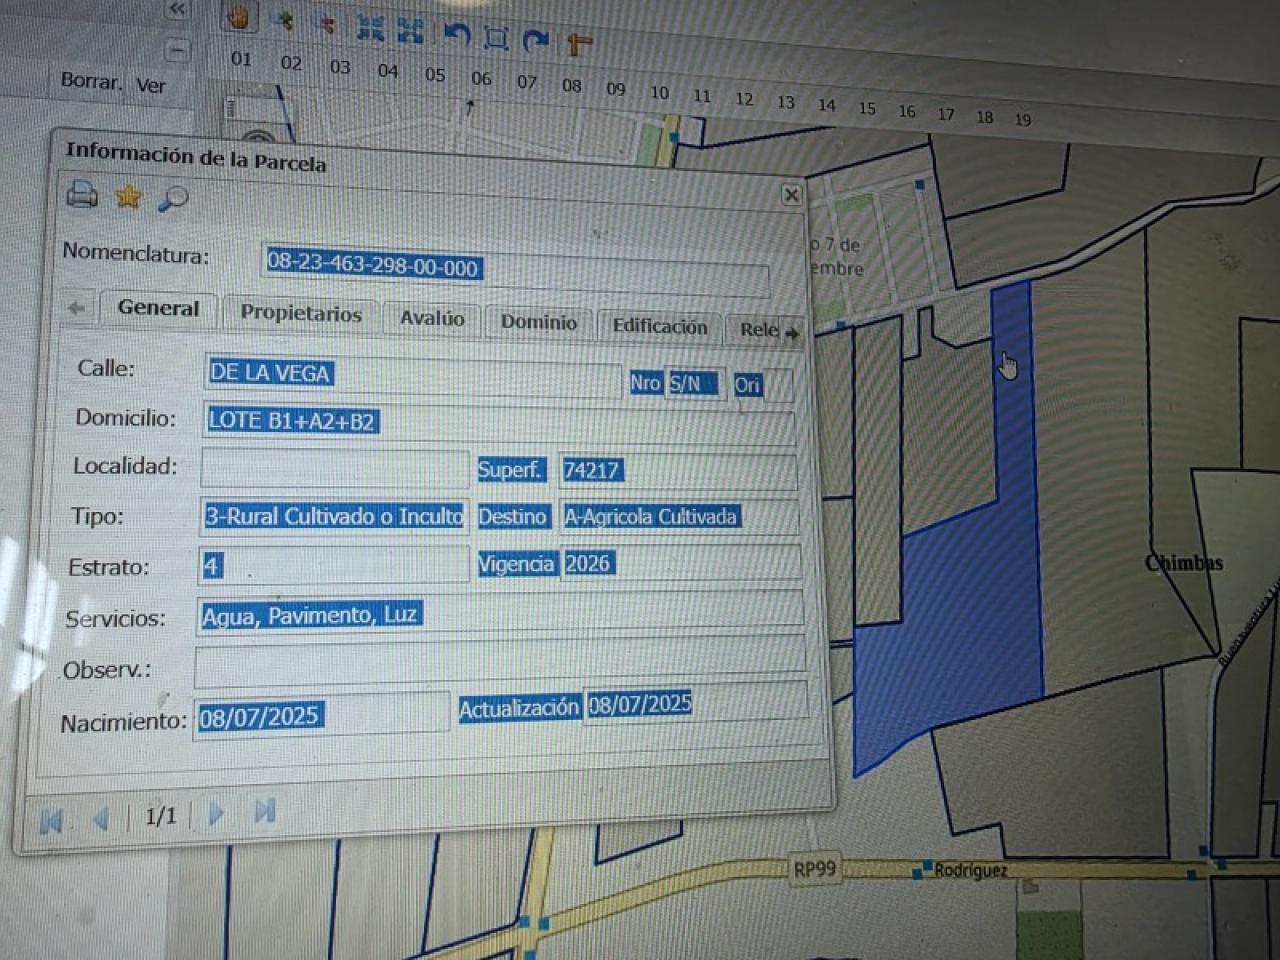1280x960 pixels.
Task: Click the magnifier search icon in dialog
Action: pyautogui.click(x=173, y=200)
